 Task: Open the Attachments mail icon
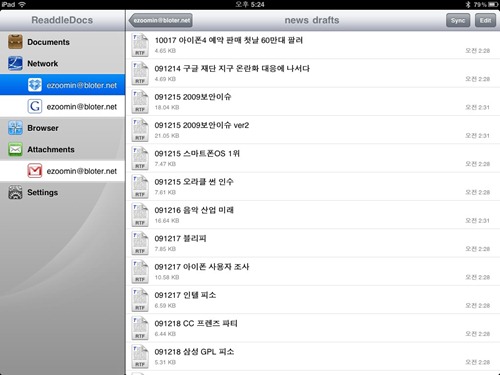pyautogui.click(x=15, y=149)
